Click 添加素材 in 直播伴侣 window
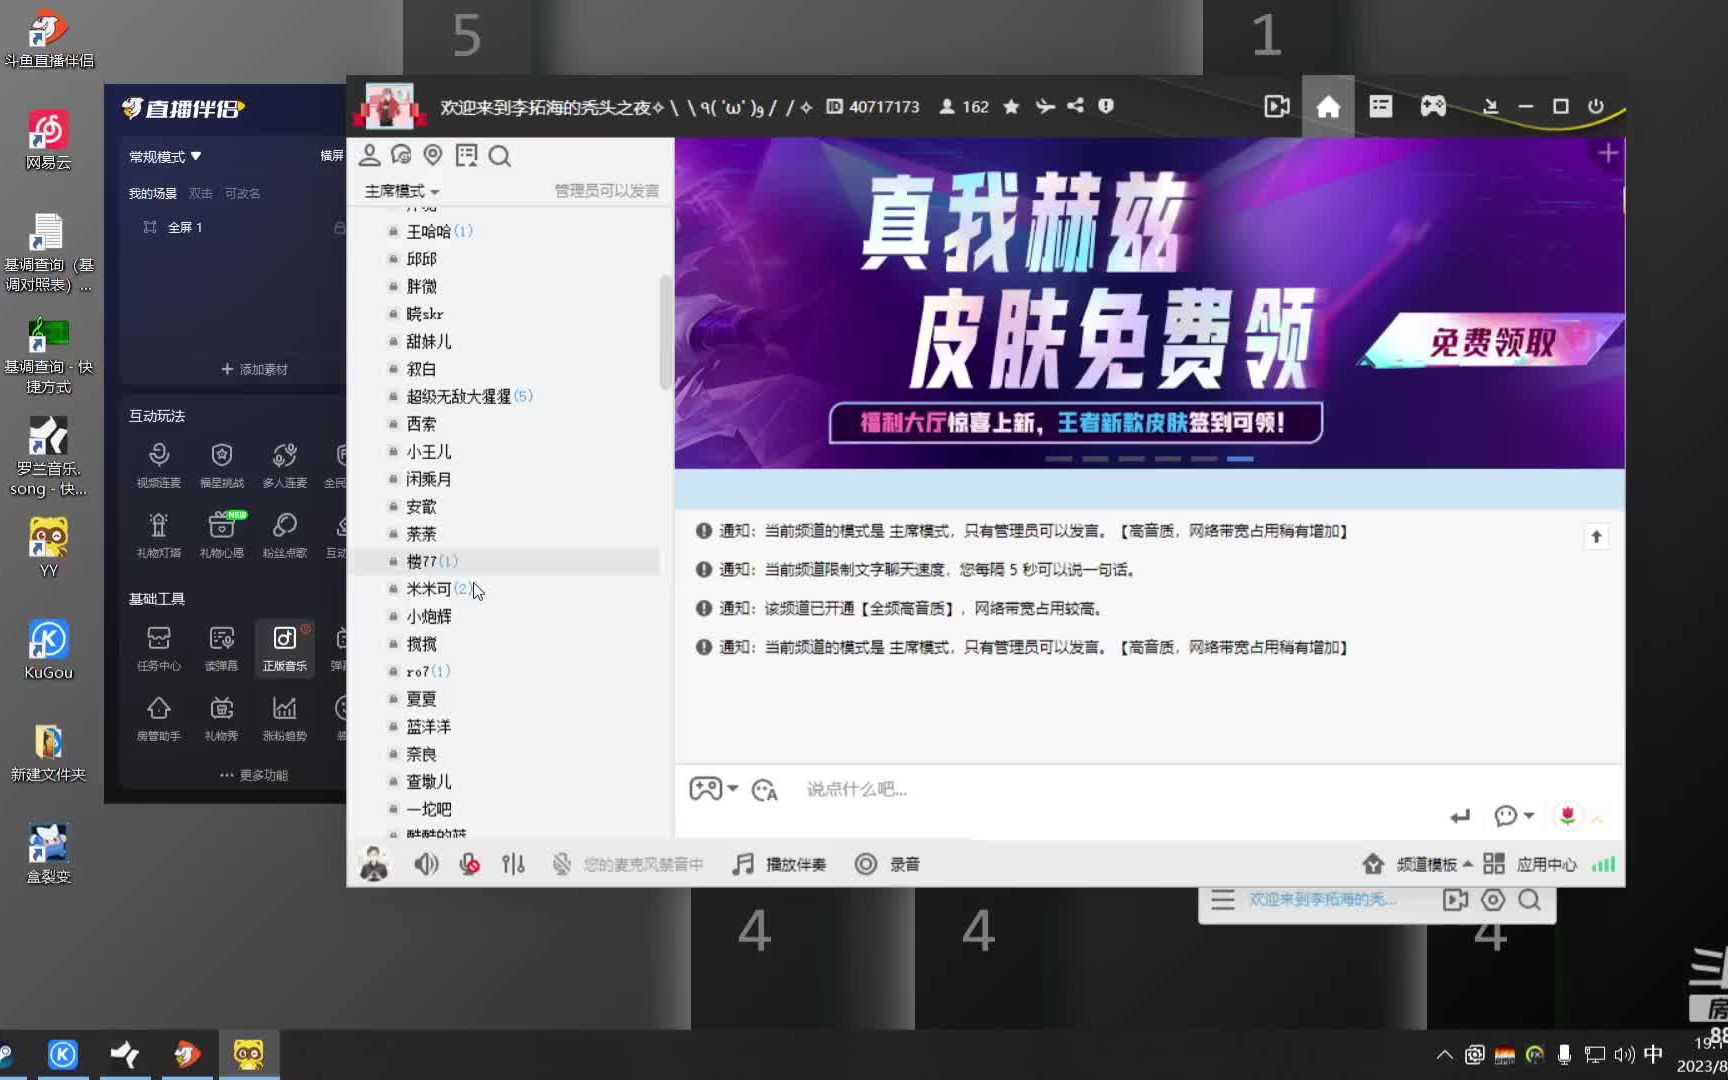Screen dimensions: 1728x1080 tap(254, 369)
